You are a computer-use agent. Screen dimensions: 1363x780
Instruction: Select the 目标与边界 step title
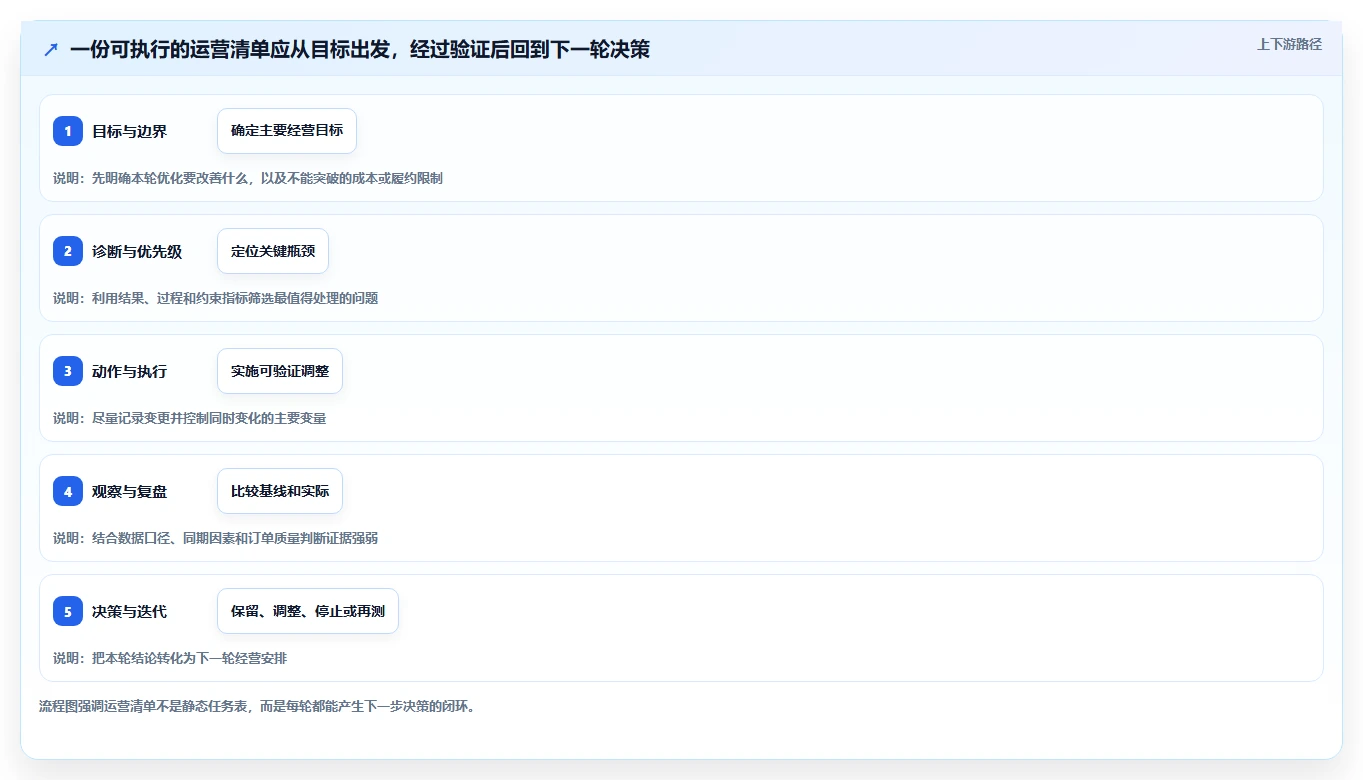point(129,131)
